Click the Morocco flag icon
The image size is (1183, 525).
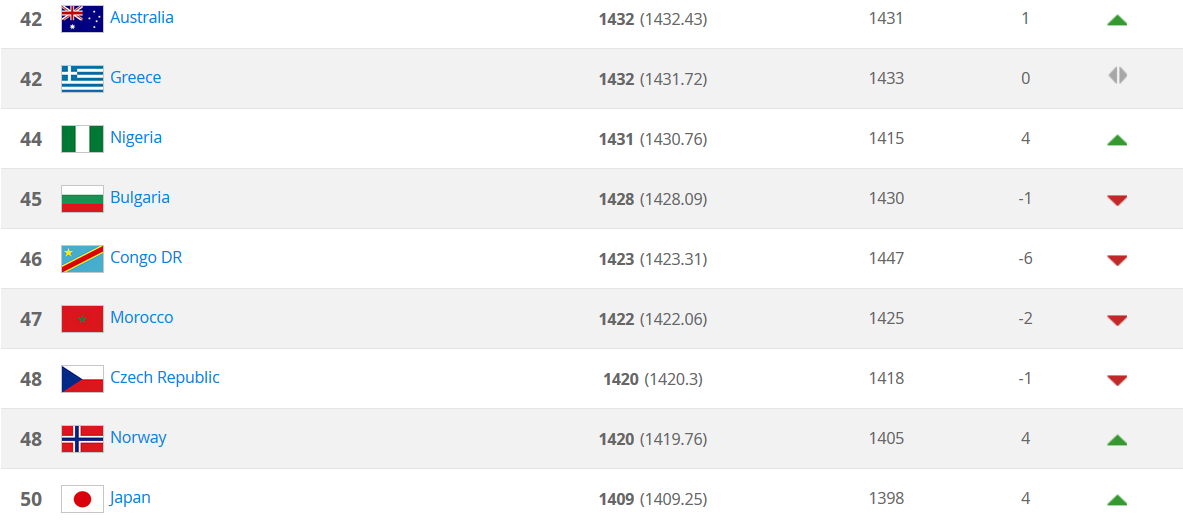click(x=82, y=318)
